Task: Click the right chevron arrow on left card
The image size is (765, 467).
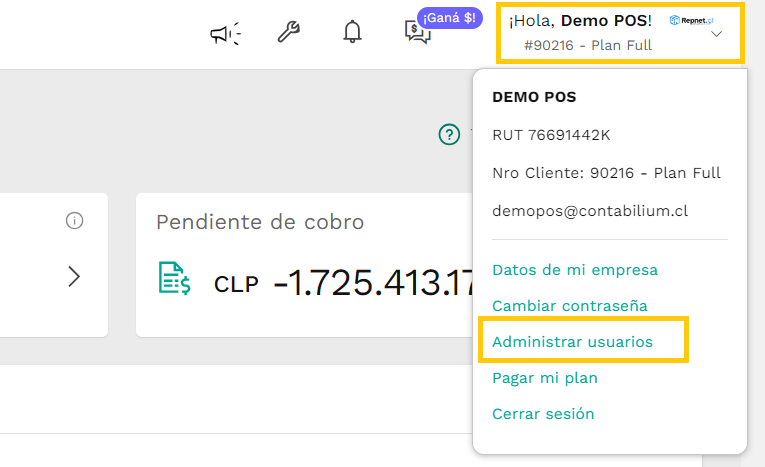Action: pyautogui.click(x=74, y=276)
